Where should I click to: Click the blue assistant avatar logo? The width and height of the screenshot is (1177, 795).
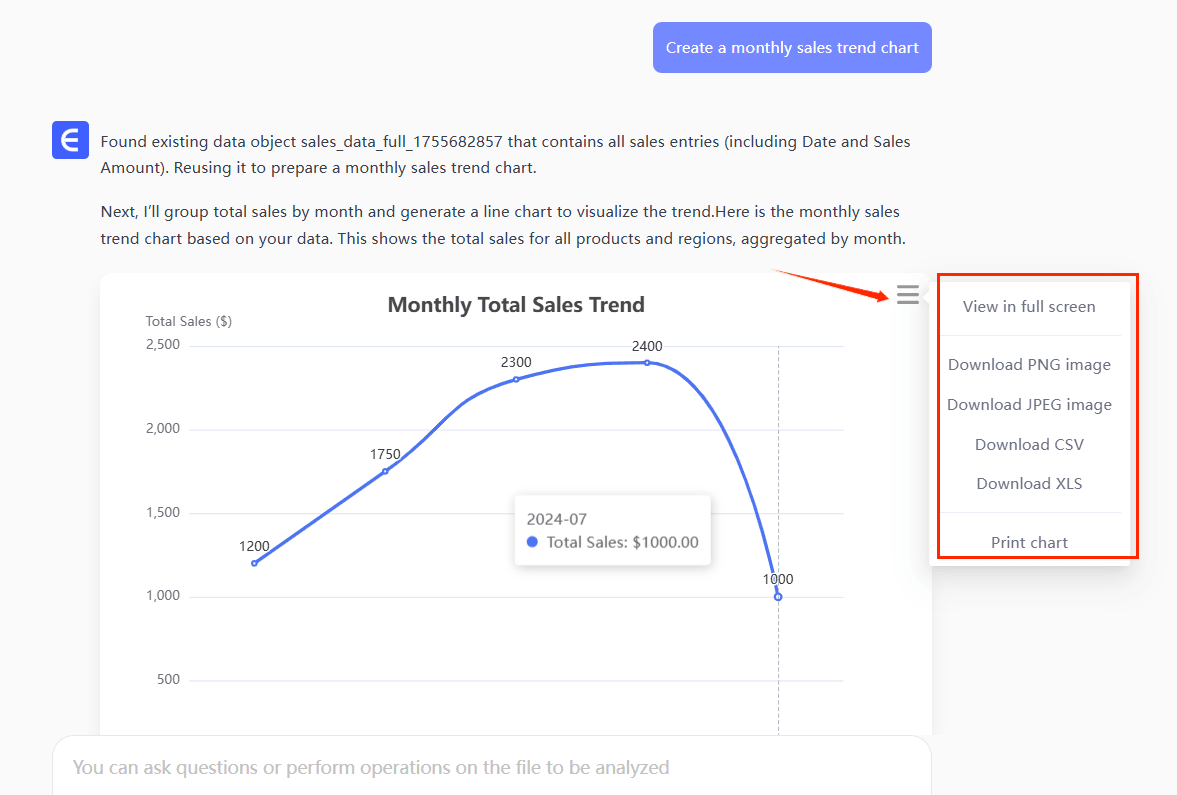(70, 140)
